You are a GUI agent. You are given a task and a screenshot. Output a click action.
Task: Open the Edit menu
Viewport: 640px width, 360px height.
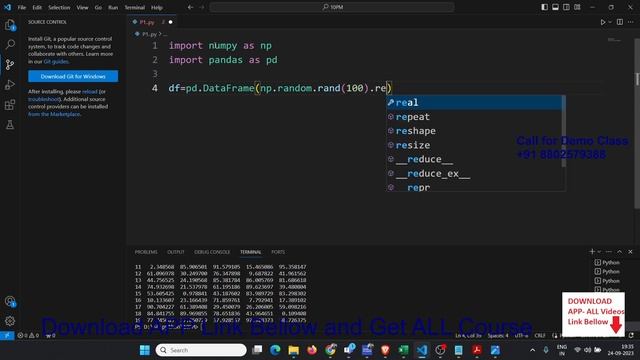[37, 7]
